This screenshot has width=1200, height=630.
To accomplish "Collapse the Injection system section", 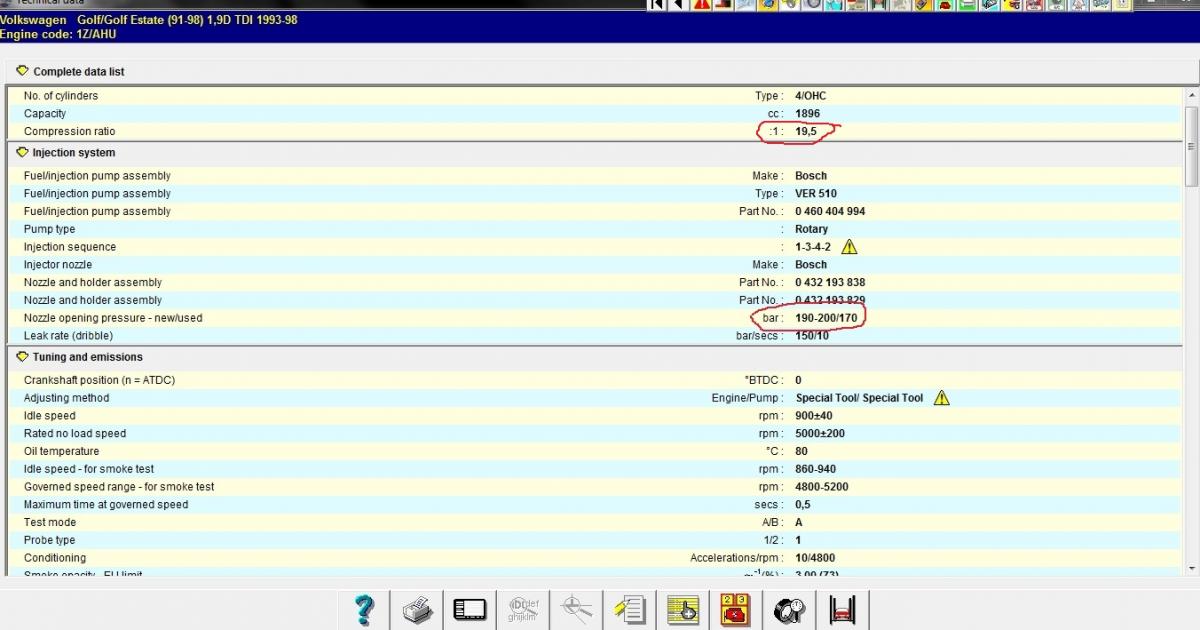I will (23, 153).
